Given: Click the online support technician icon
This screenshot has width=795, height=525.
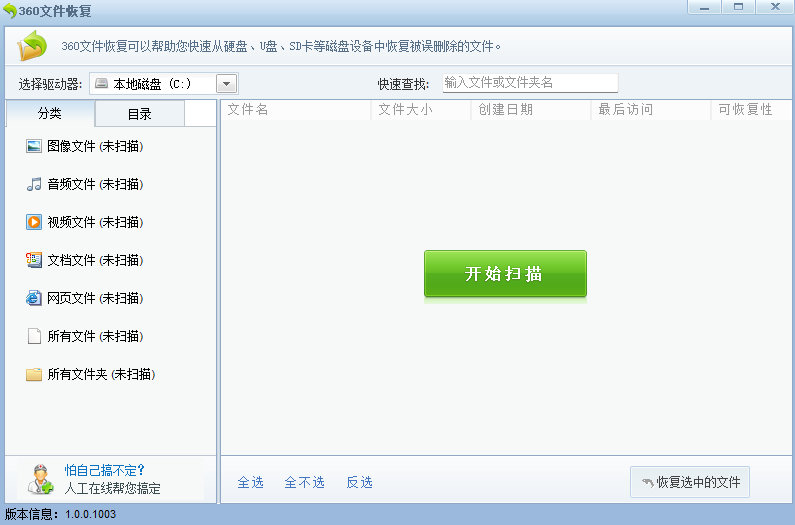Looking at the screenshot, I should 40,480.
